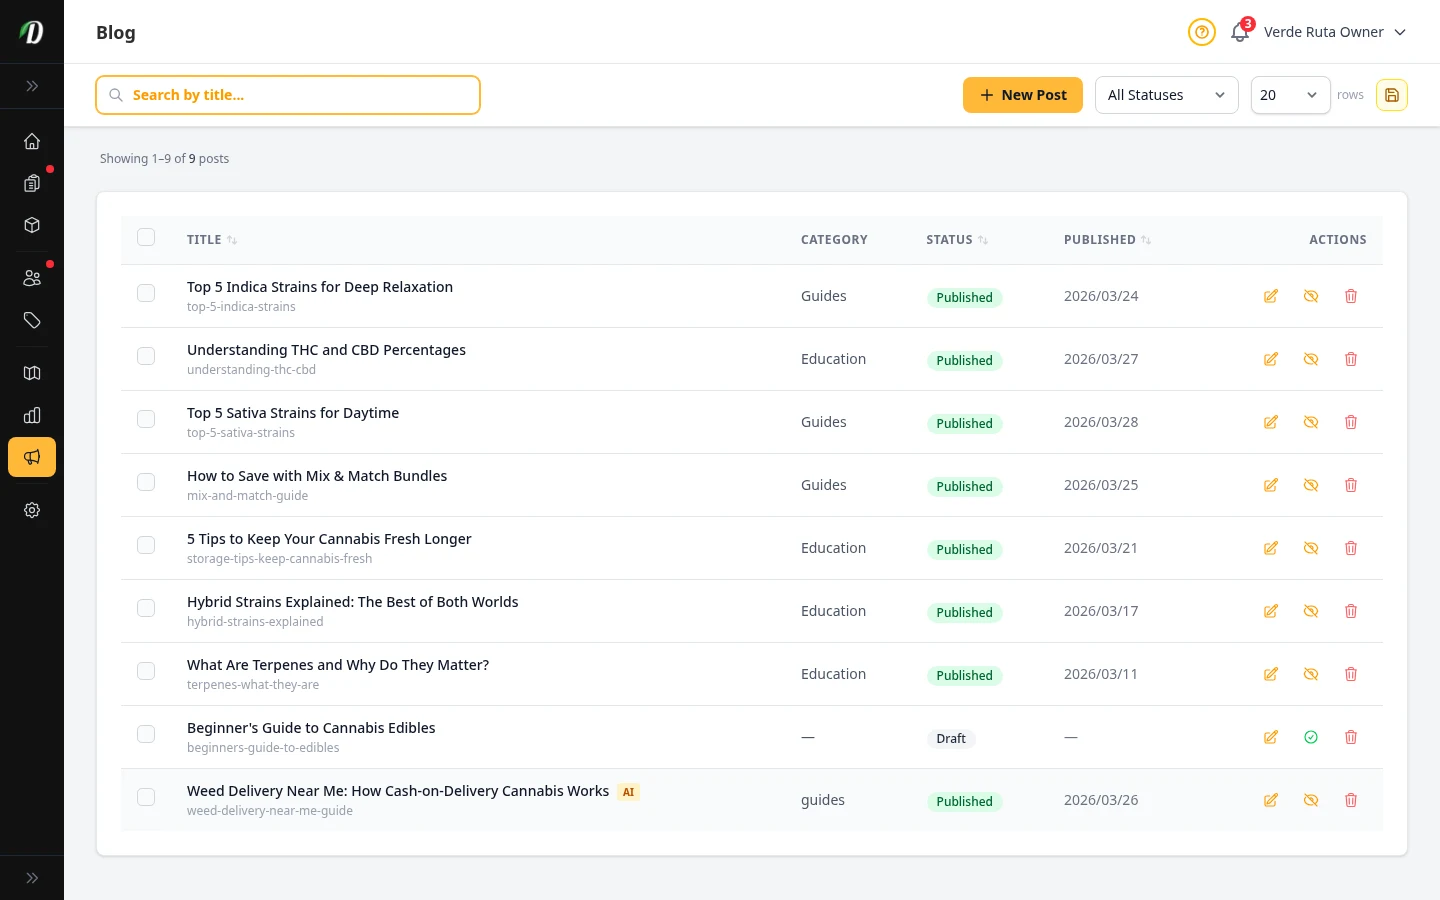Open the rows-per-page dropdown showing 20
Viewport: 1440px width, 900px height.
[1290, 95]
